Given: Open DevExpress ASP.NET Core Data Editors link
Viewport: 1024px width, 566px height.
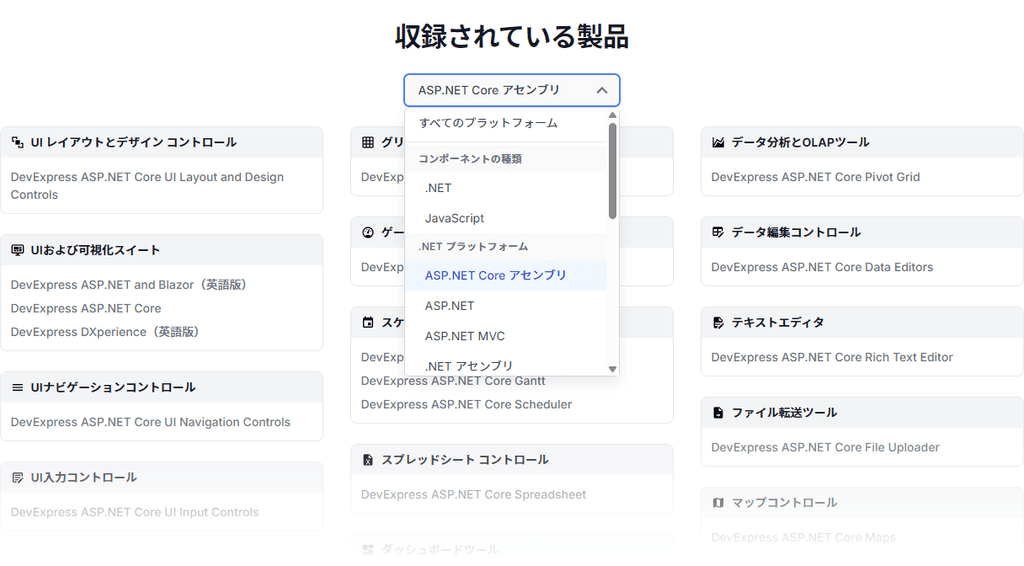Looking at the screenshot, I should (822, 267).
